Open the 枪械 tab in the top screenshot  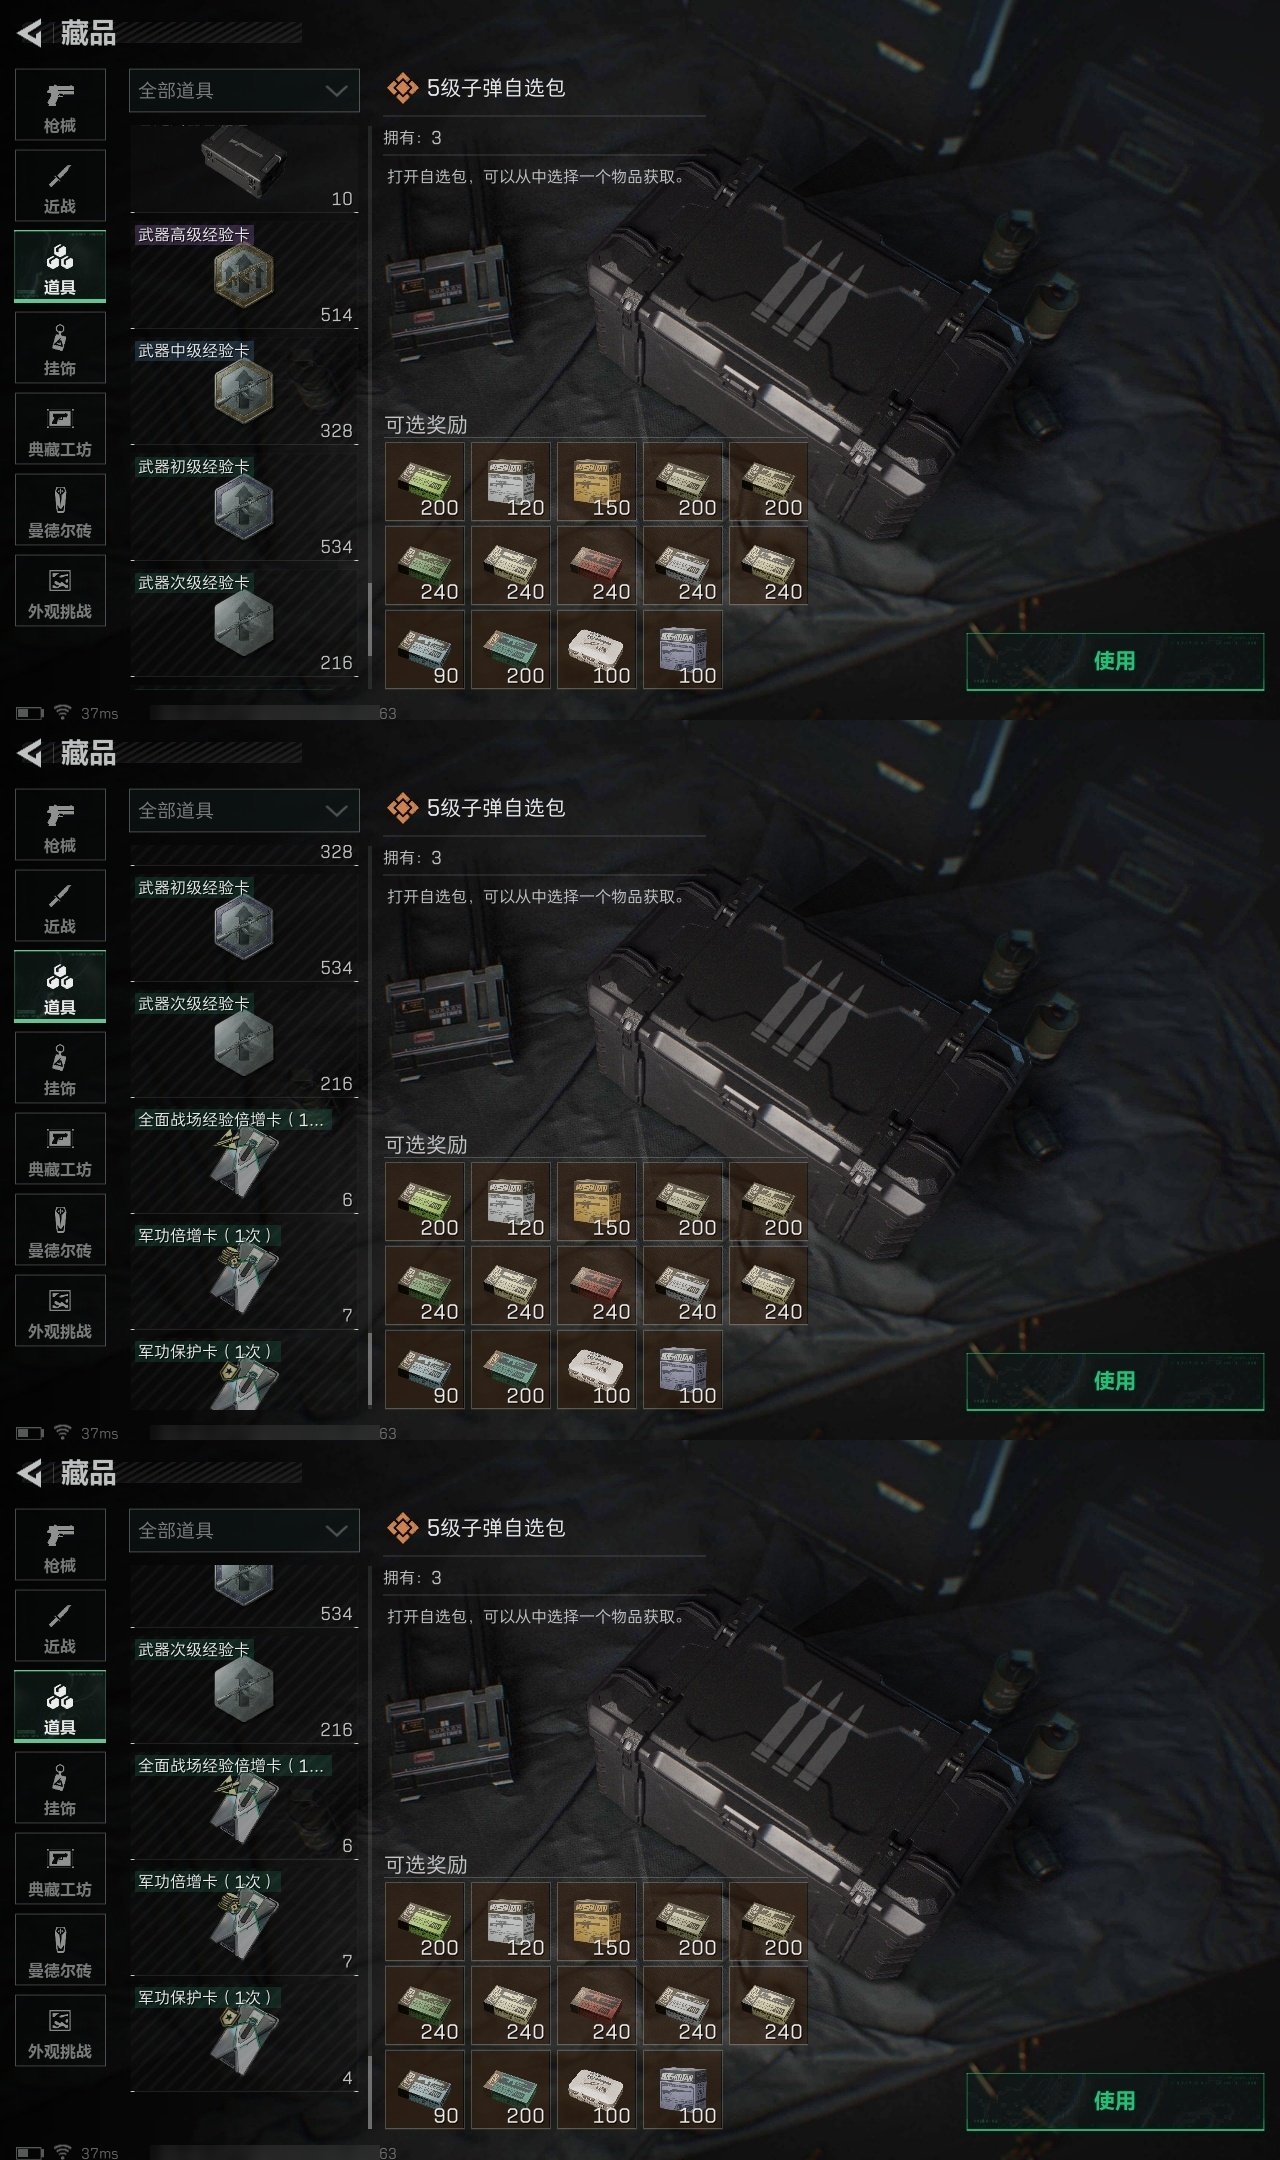60,105
